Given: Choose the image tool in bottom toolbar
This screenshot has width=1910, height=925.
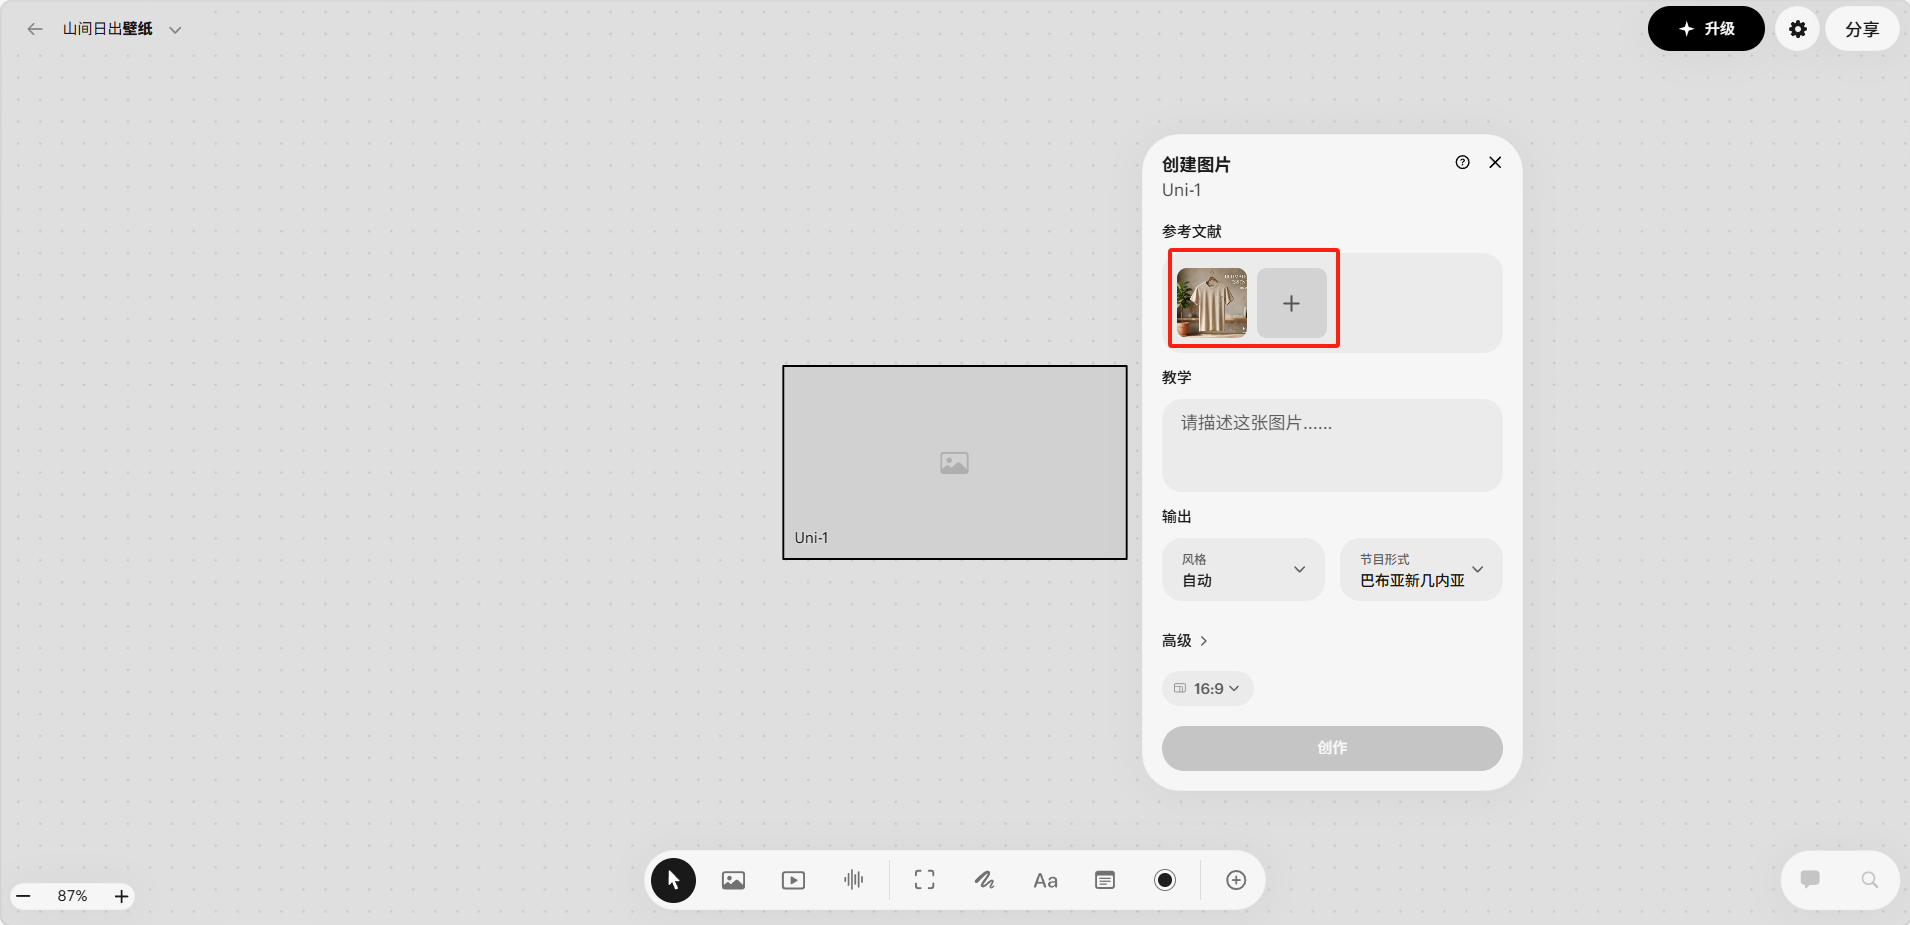Looking at the screenshot, I should point(733,880).
